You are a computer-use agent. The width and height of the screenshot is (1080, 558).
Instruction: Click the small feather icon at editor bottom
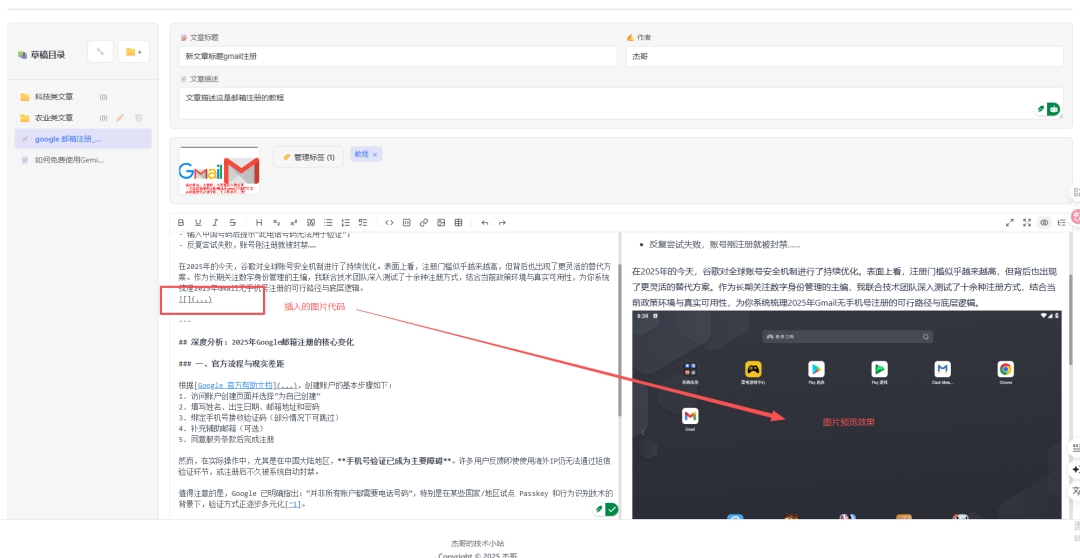pyautogui.click(x=600, y=510)
